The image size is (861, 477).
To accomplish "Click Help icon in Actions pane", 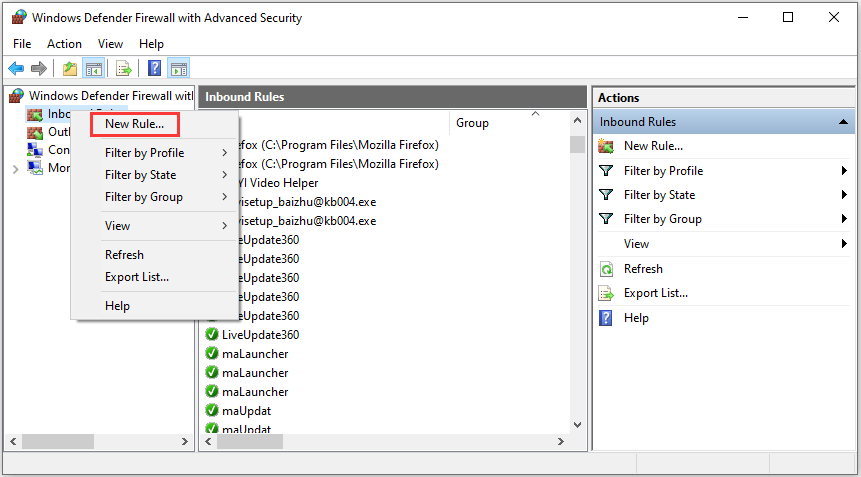I will click(606, 318).
